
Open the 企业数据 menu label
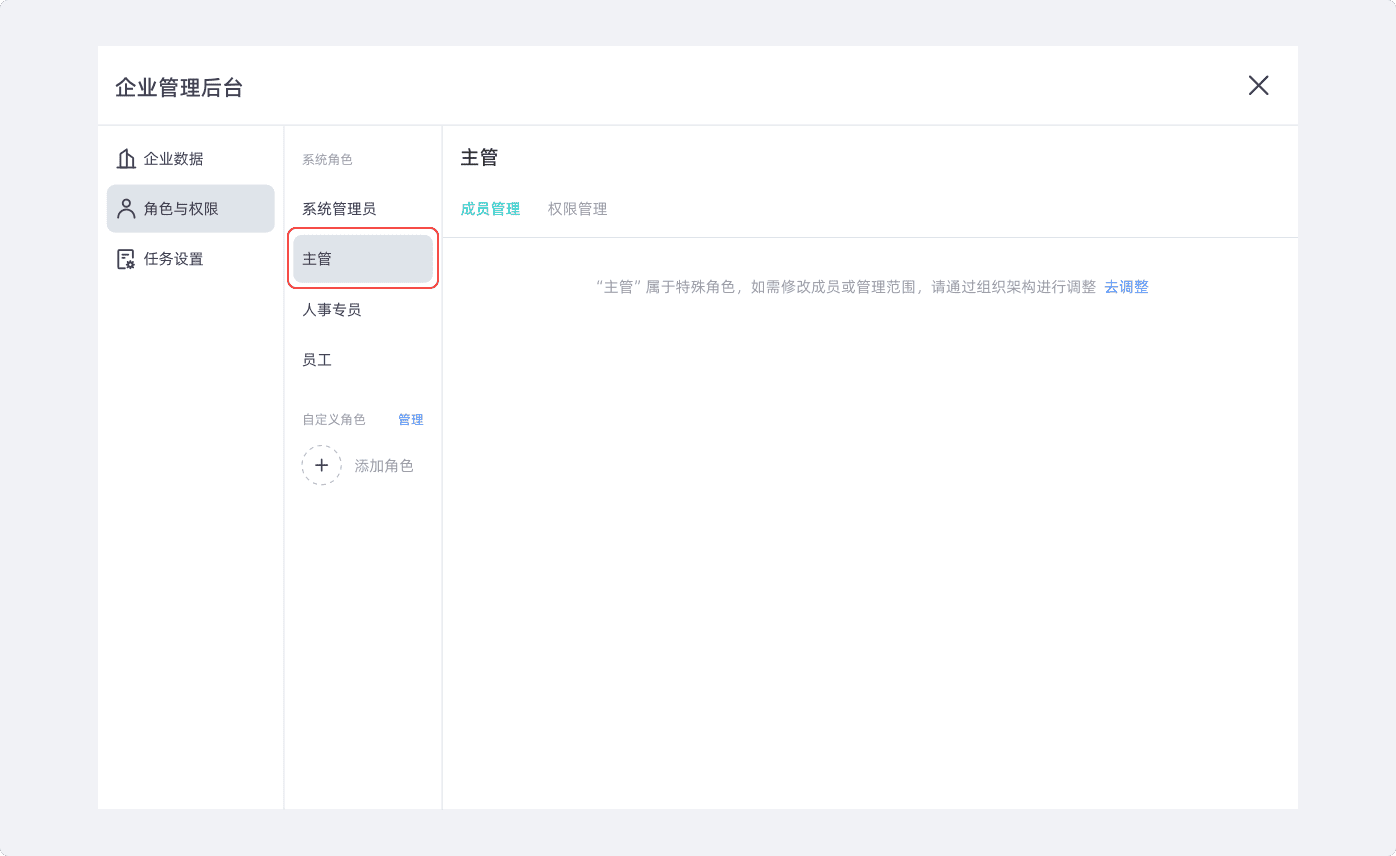tap(174, 159)
